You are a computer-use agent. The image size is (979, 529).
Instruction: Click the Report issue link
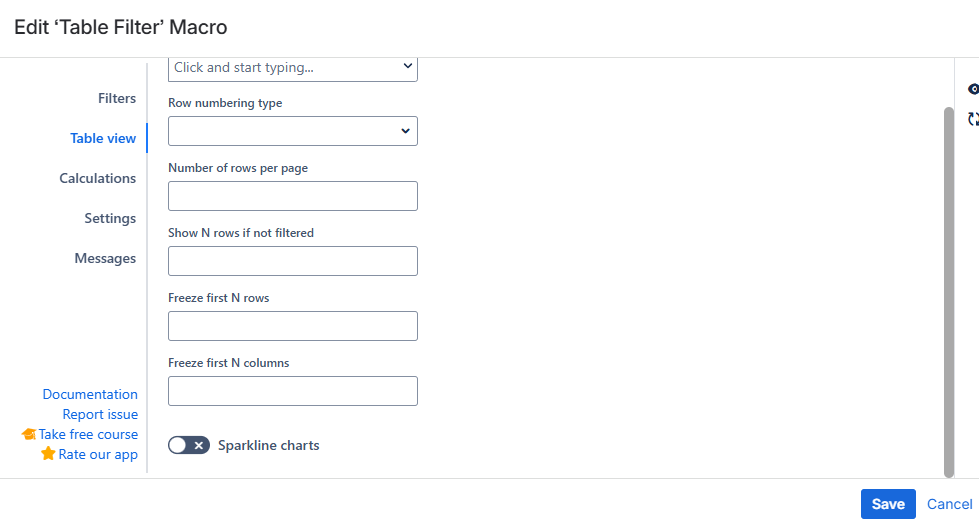[100, 414]
